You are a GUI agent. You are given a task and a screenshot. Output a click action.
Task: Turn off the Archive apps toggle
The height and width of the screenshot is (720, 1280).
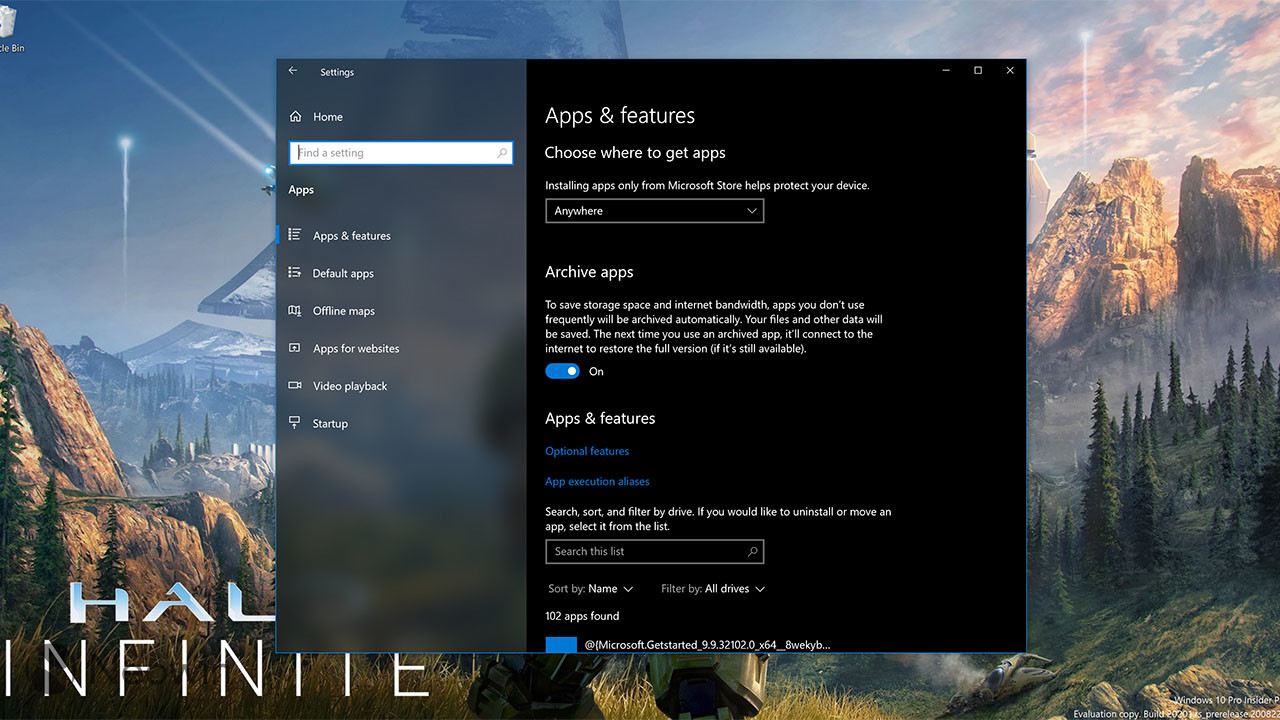pyautogui.click(x=562, y=371)
